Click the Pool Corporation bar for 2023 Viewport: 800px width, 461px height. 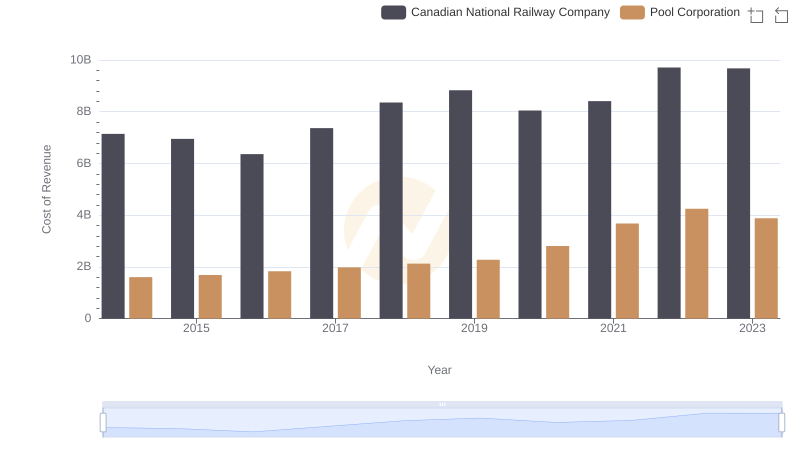tap(766, 269)
